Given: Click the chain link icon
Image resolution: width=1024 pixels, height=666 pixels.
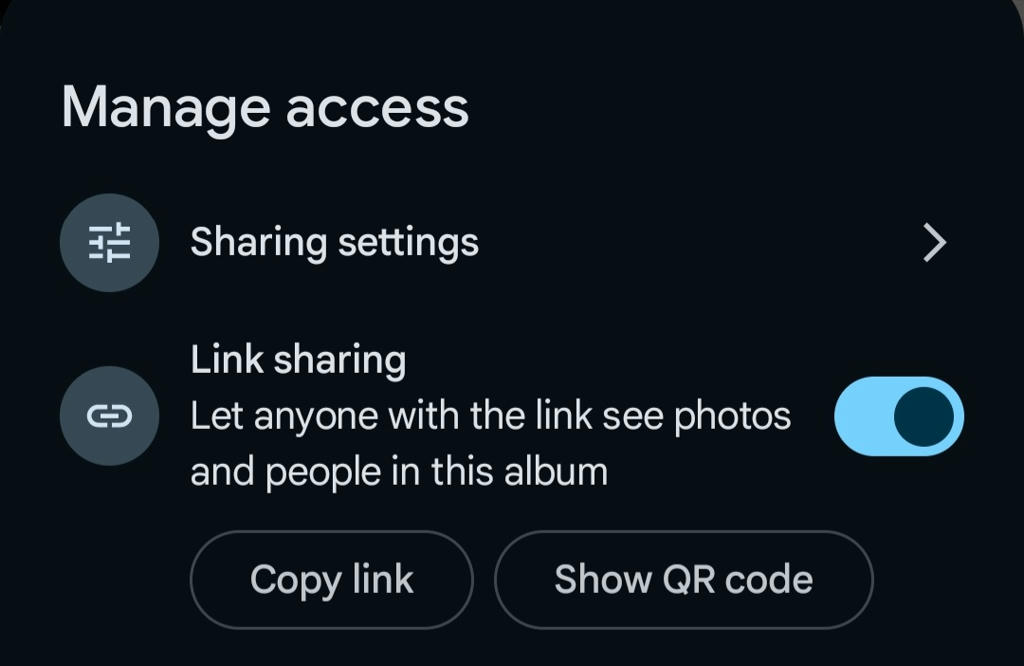Looking at the screenshot, I should [x=109, y=416].
